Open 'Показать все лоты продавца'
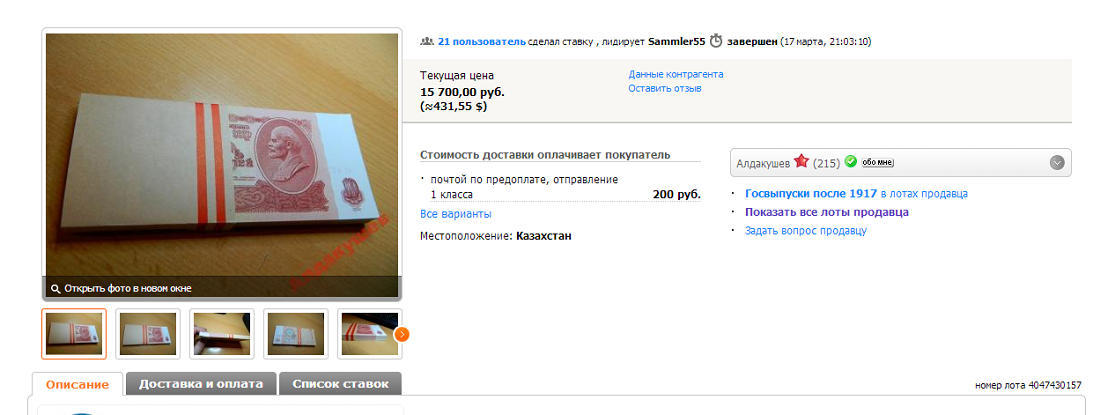 pos(827,212)
